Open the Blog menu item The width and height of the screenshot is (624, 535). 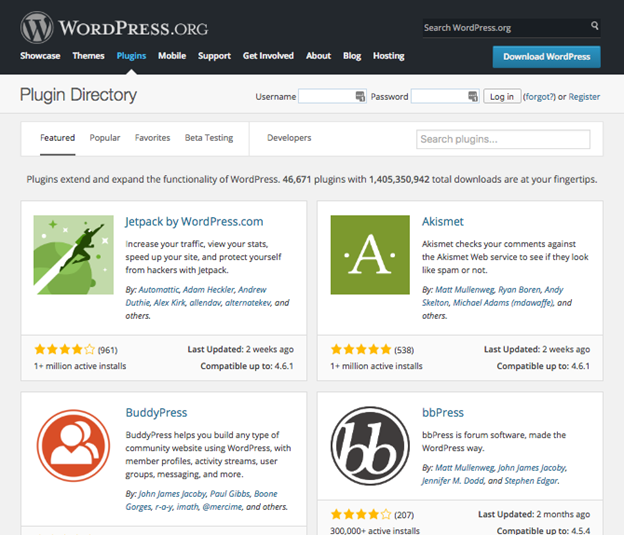click(352, 56)
